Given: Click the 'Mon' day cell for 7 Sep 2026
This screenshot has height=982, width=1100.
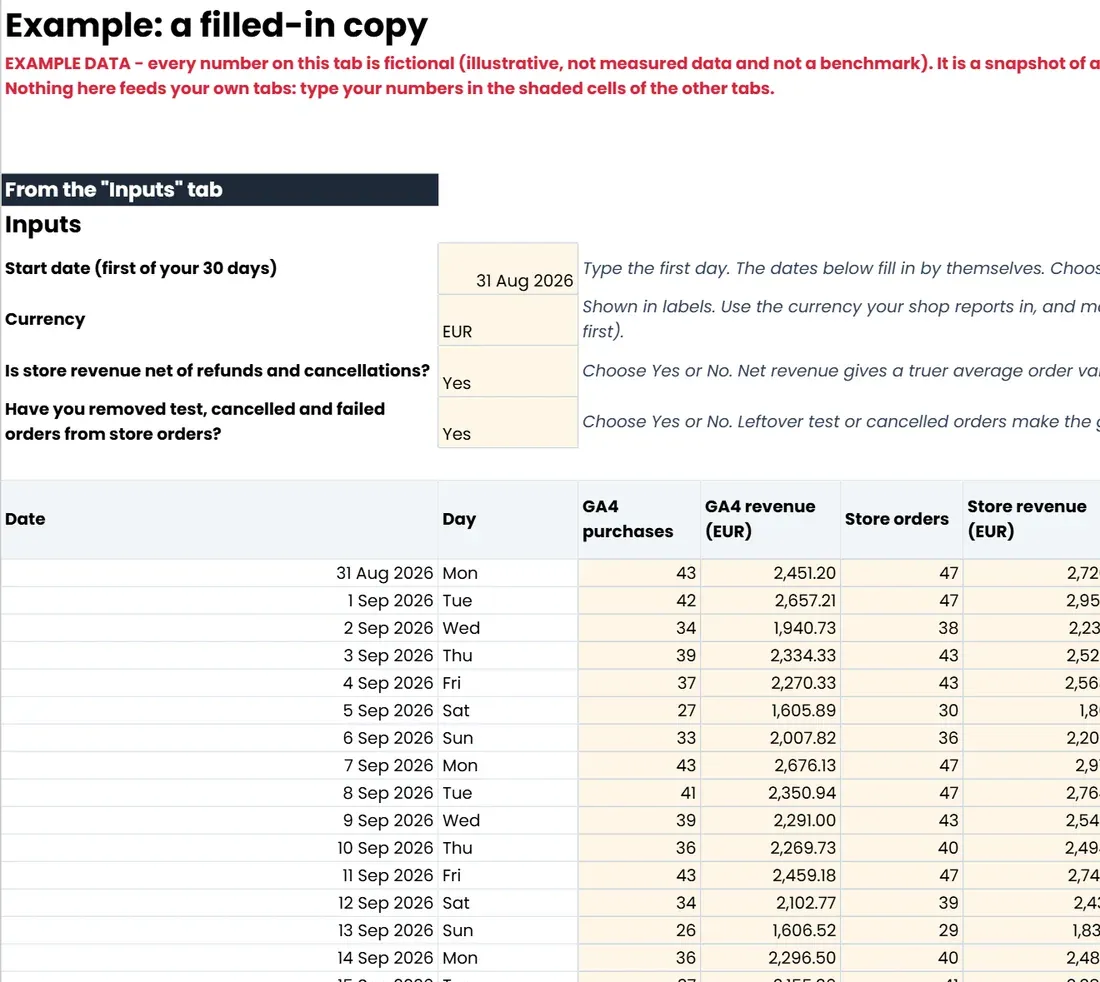Looking at the screenshot, I should point(508,765).
